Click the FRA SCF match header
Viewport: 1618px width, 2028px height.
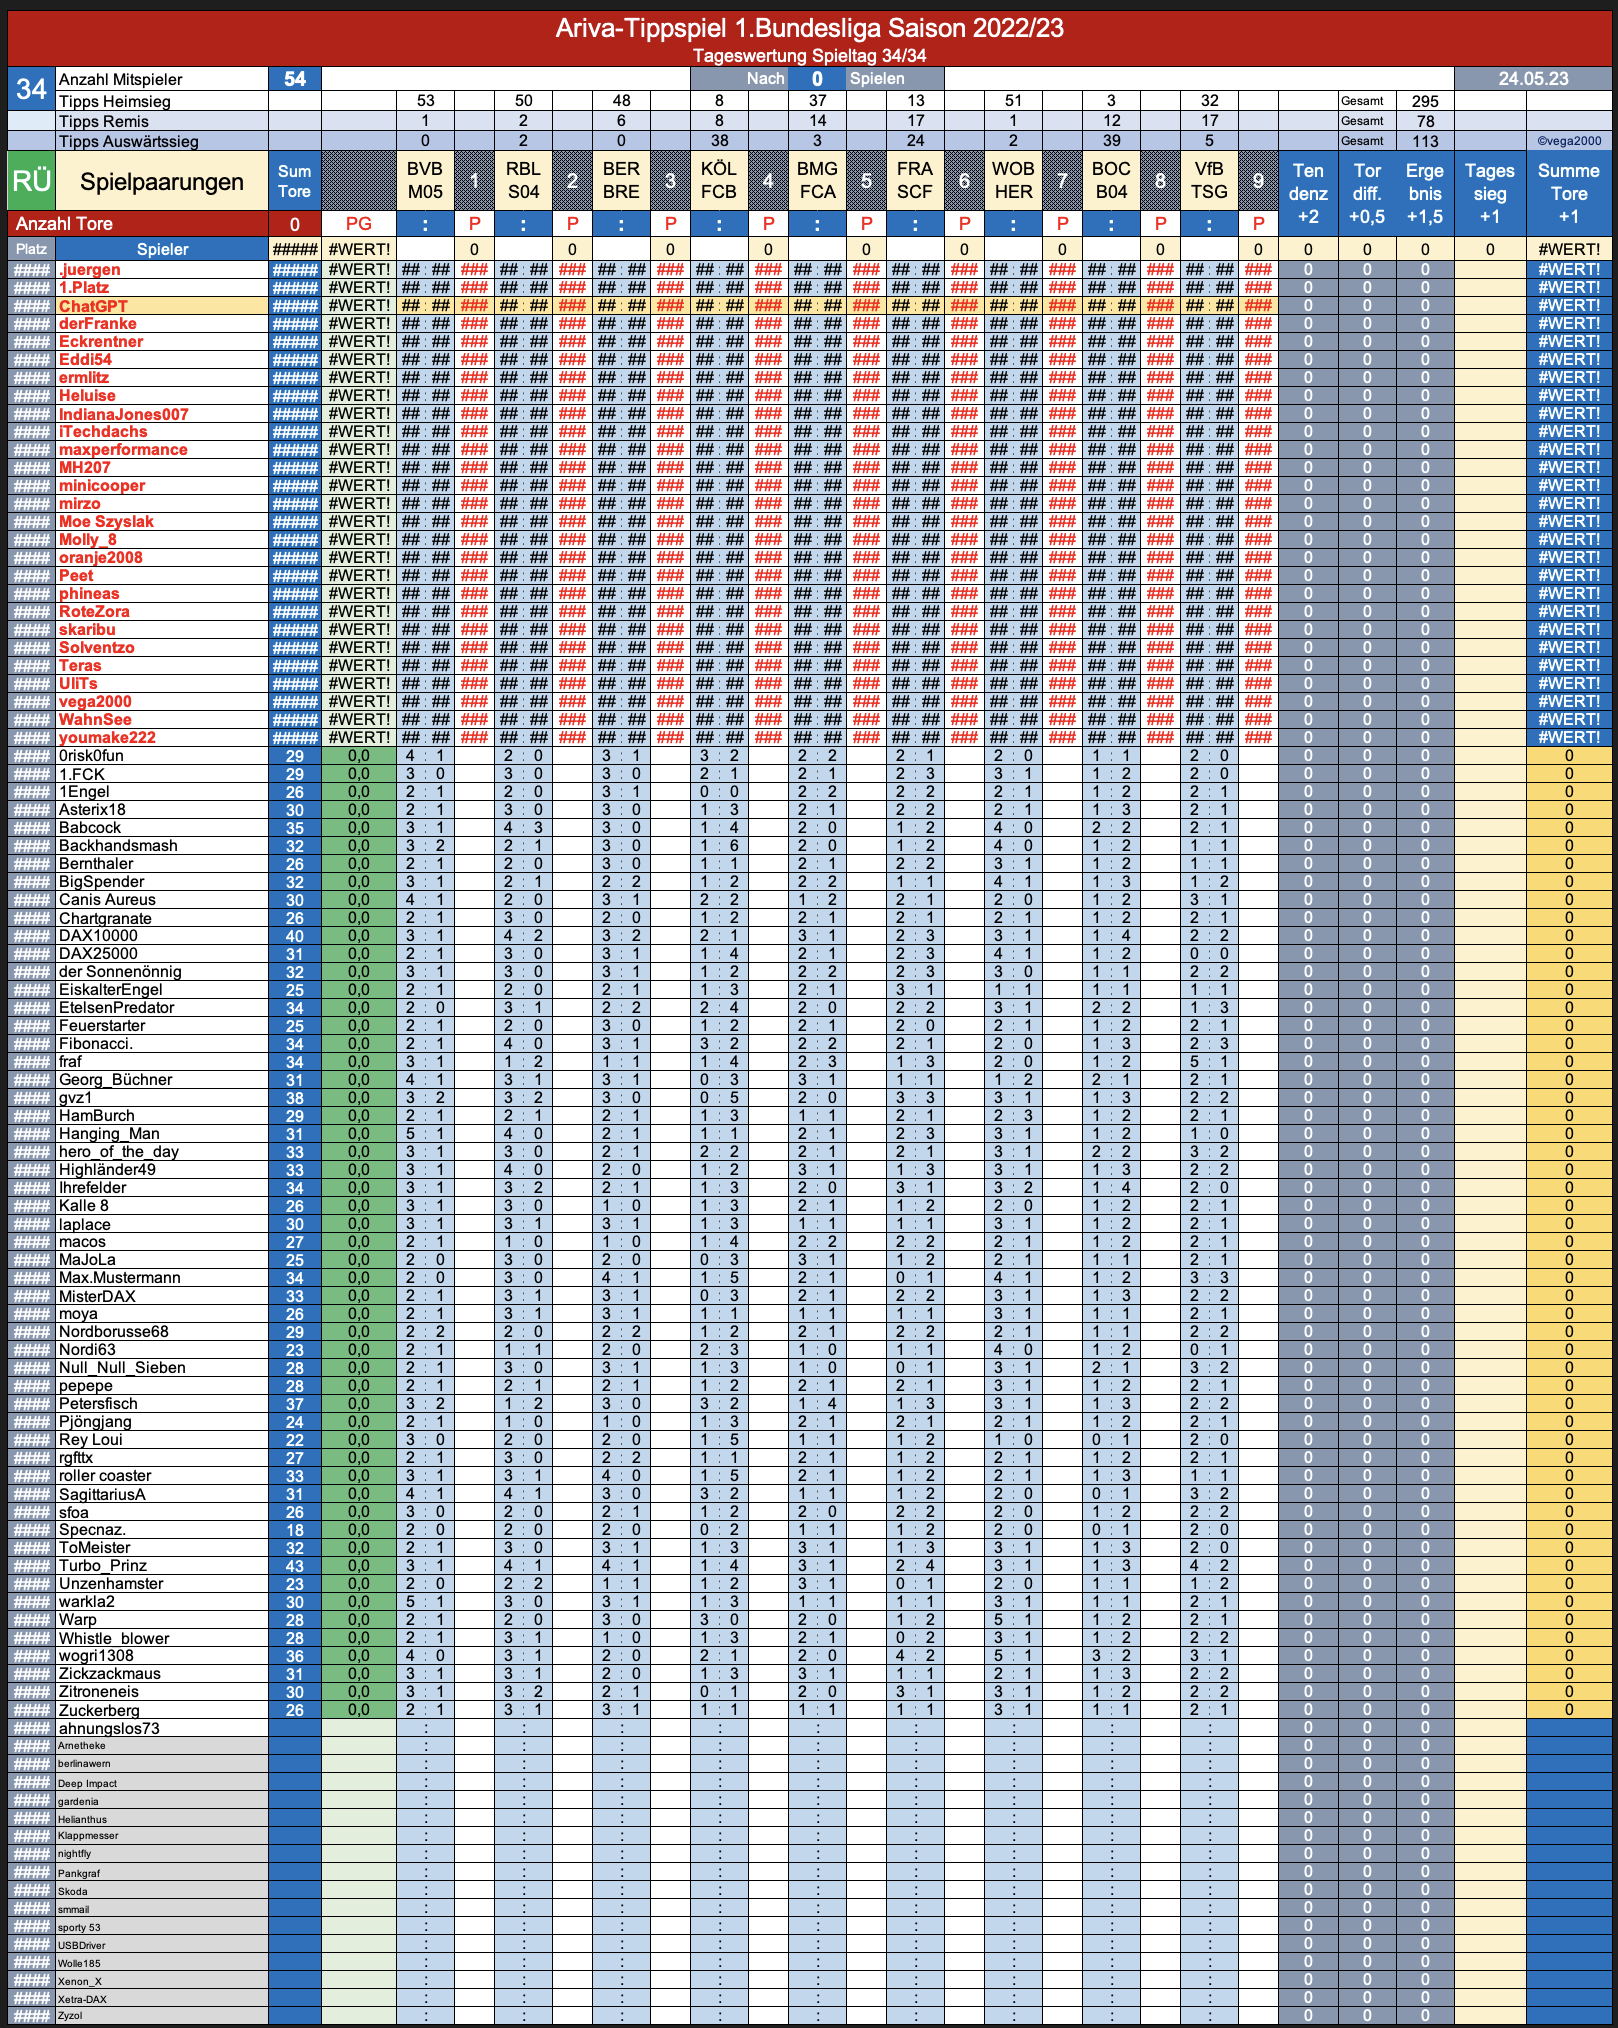tap(915, 181)
